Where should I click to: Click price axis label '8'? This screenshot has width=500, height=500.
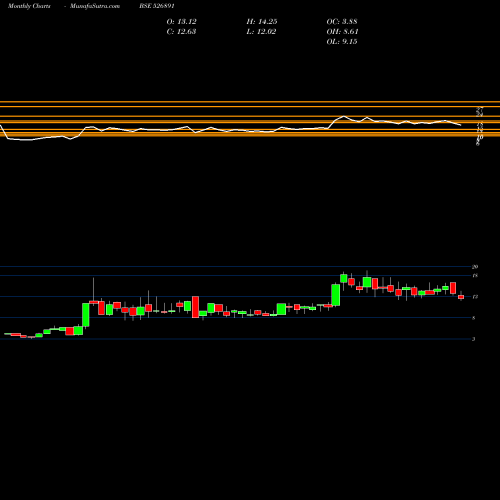pyautogui.click(x=474, y=318)
